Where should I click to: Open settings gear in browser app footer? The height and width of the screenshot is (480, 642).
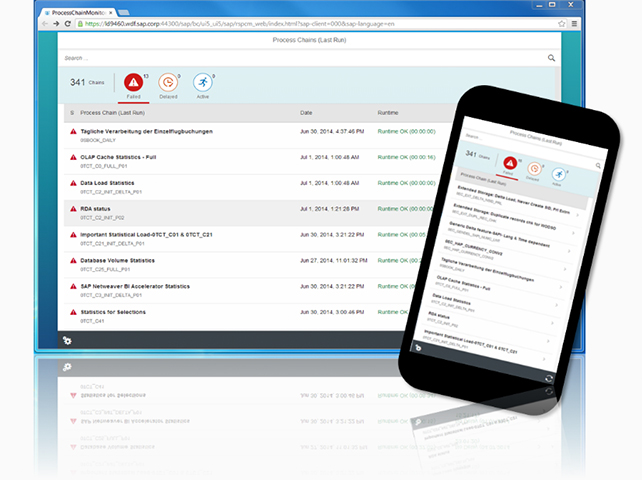point(67,340)
